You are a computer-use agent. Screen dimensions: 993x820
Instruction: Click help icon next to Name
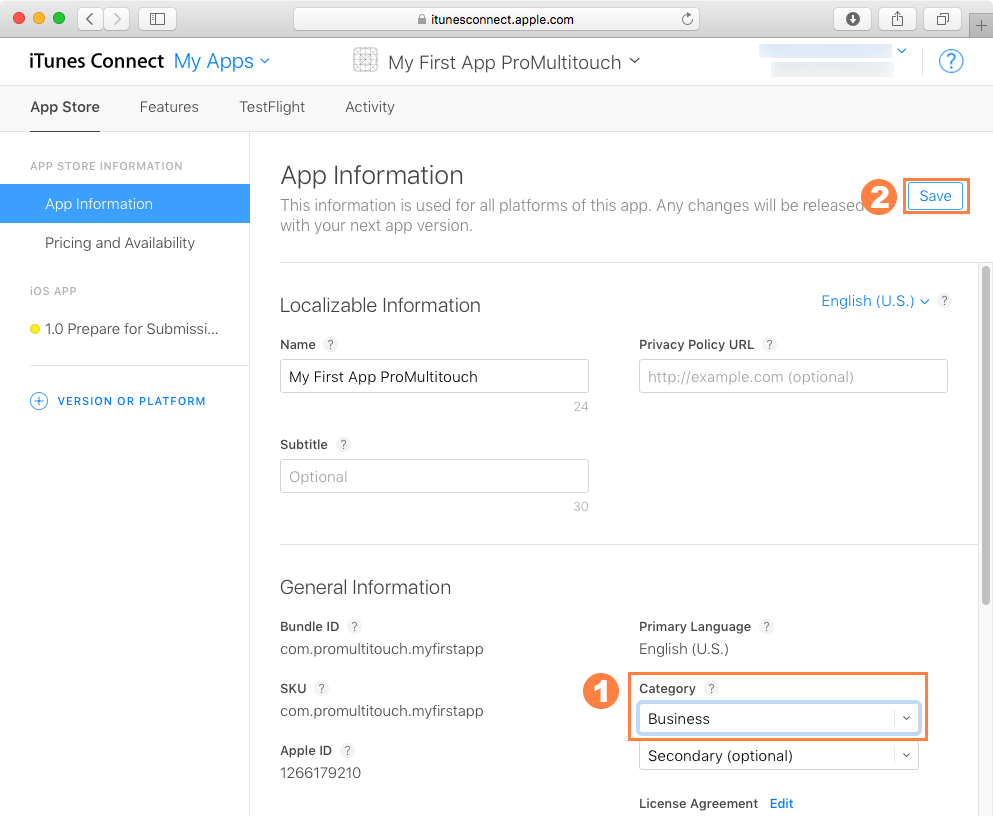[x=330, y=344]
